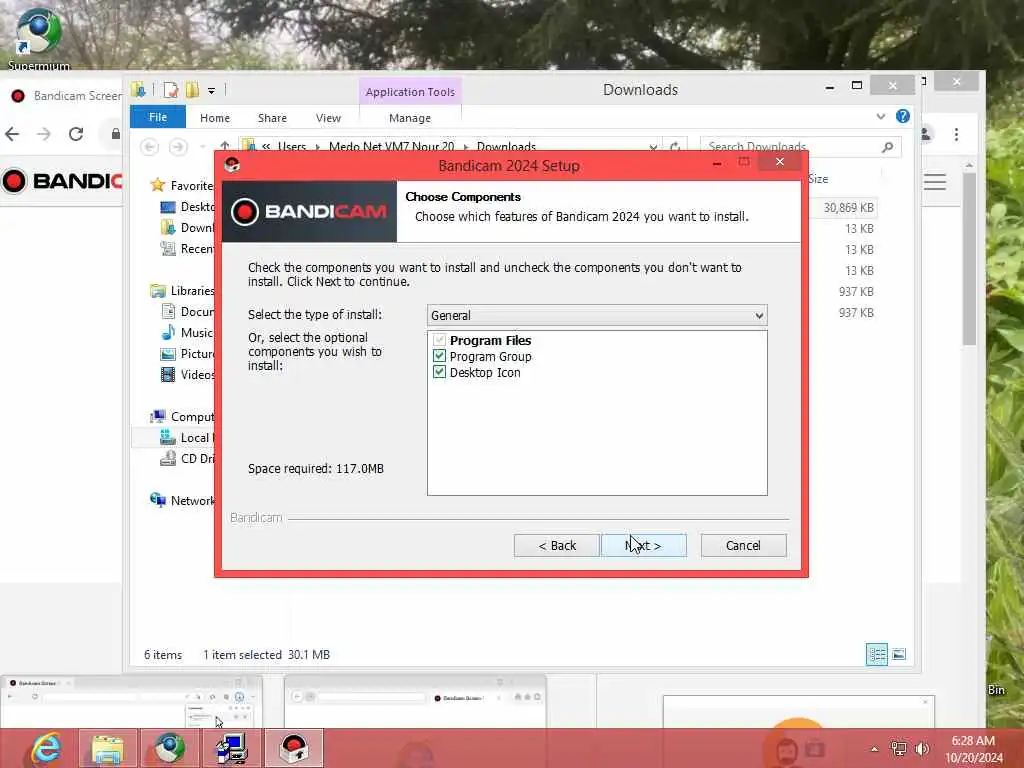Show hidden tray icons arrow
Viewport: 1024px width, 768px height.
[874, 749]
